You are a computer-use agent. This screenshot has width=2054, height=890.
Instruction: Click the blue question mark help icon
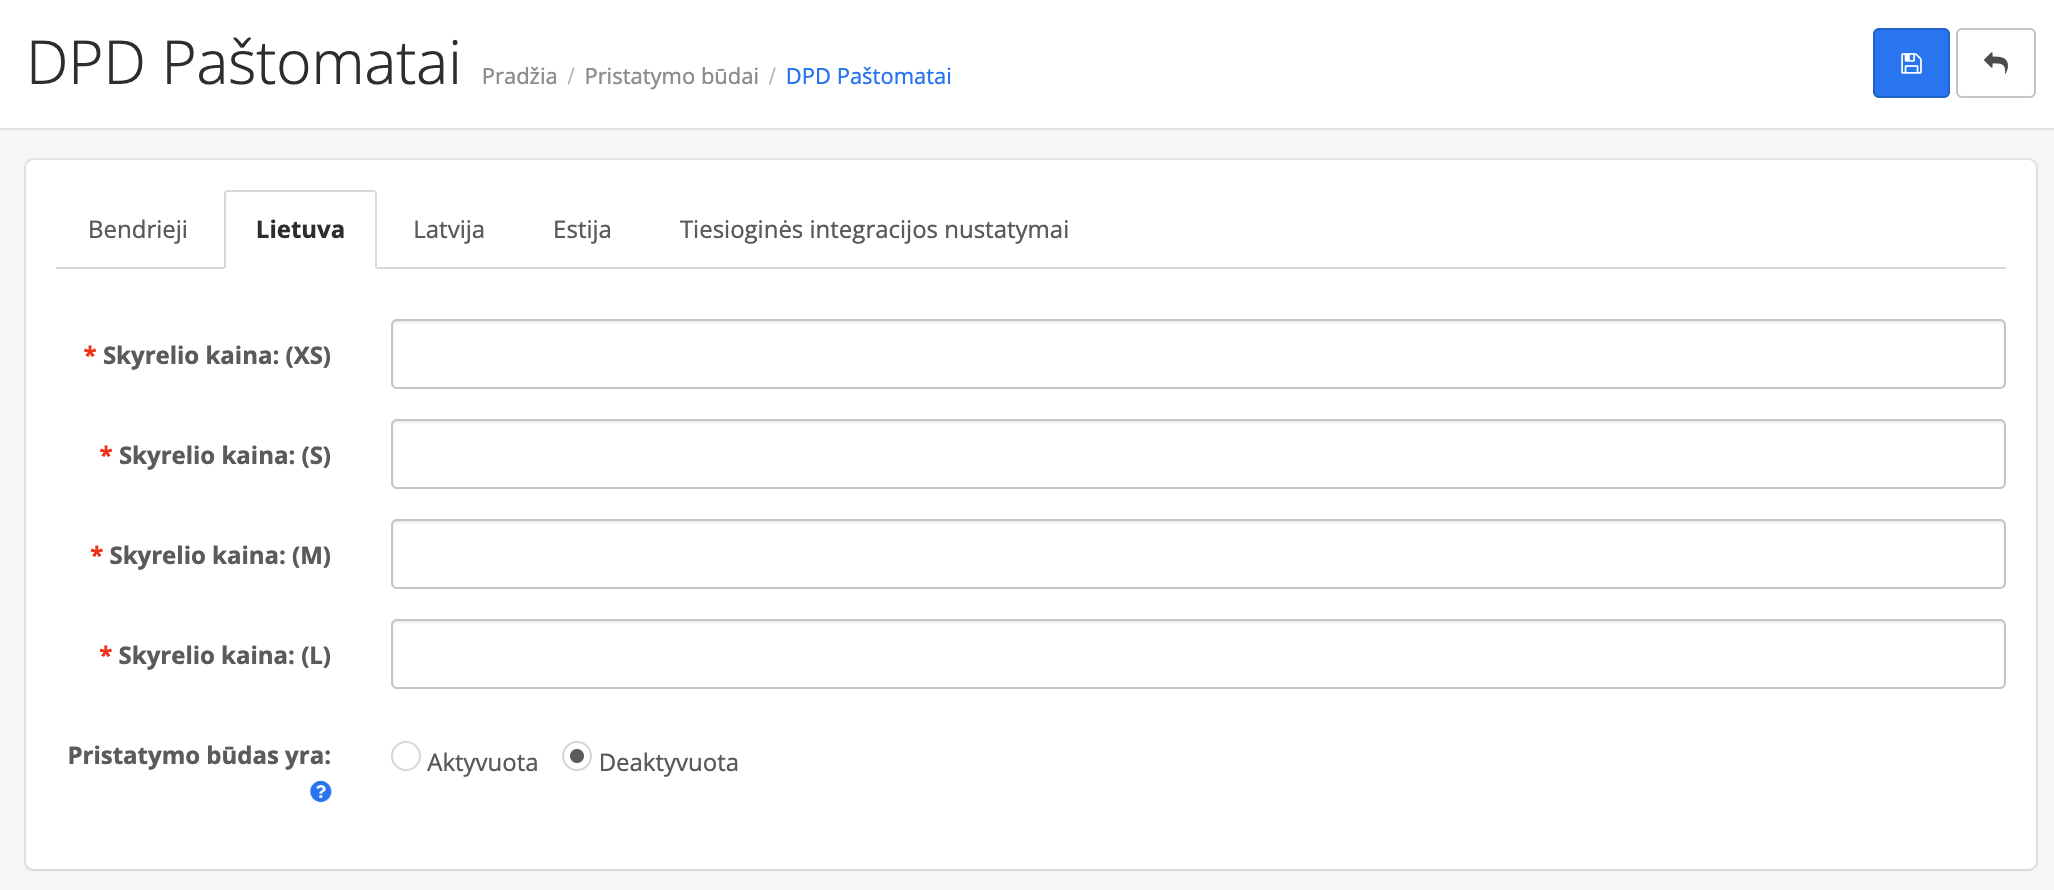tap(320, 792)
